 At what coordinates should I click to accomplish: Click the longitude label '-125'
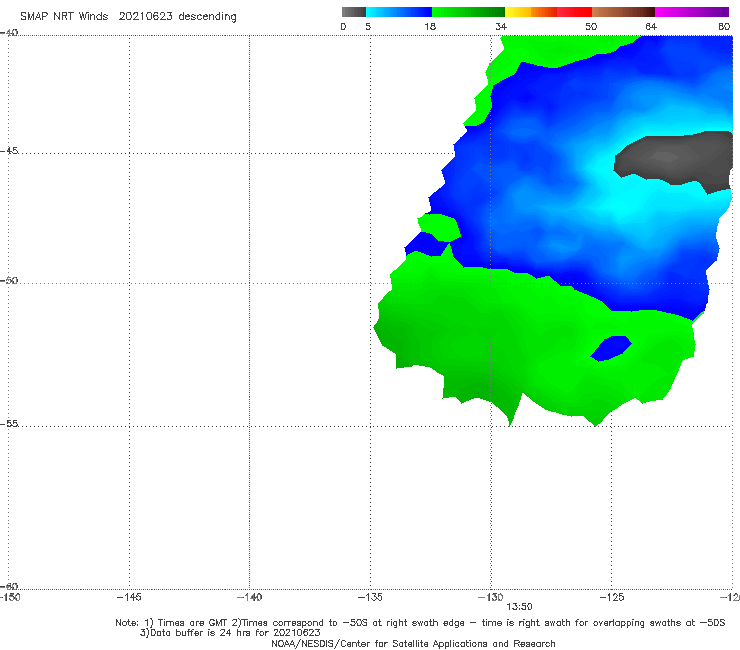(612, 597)
